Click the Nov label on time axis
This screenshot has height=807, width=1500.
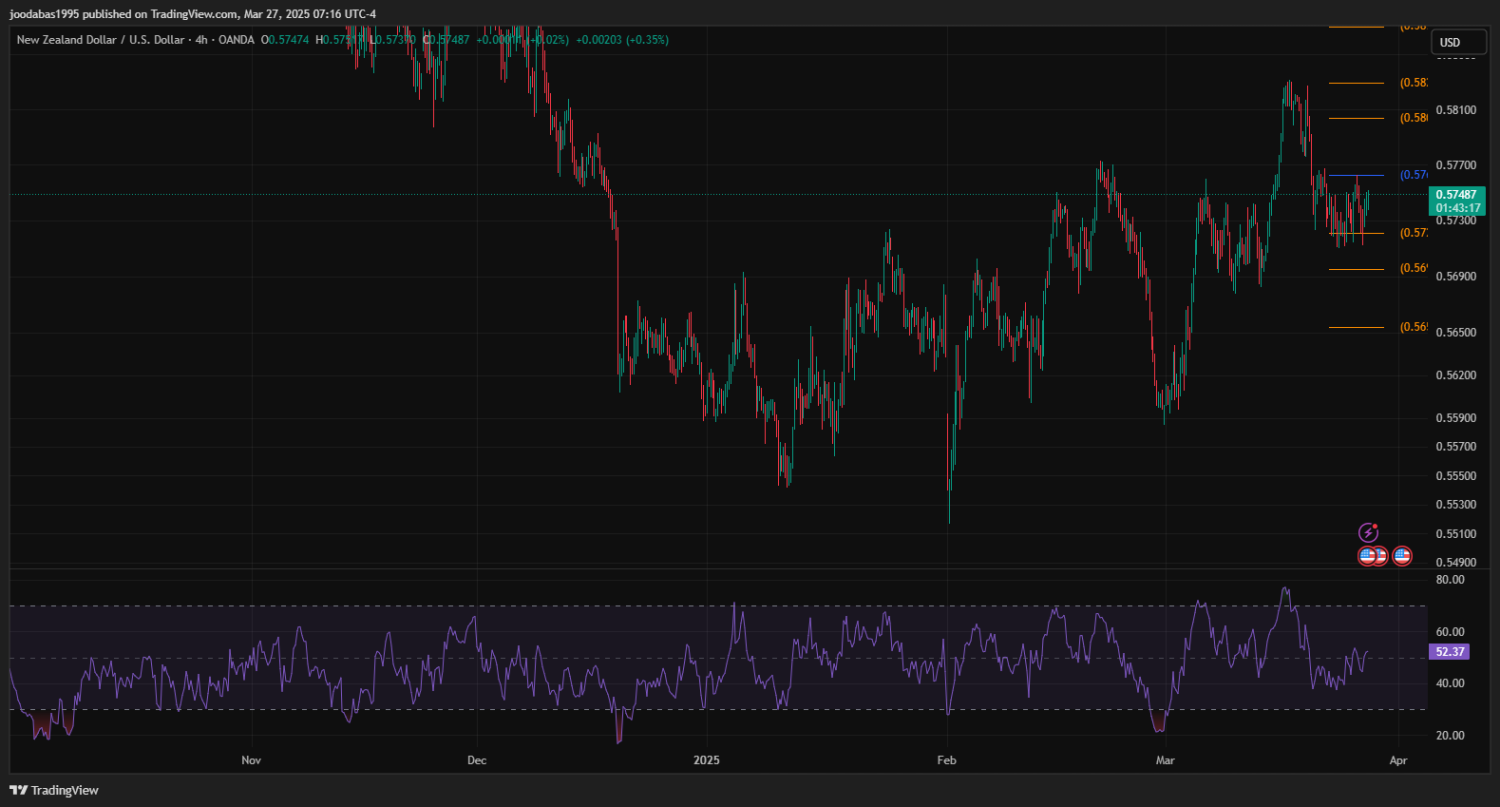(251, 761)
